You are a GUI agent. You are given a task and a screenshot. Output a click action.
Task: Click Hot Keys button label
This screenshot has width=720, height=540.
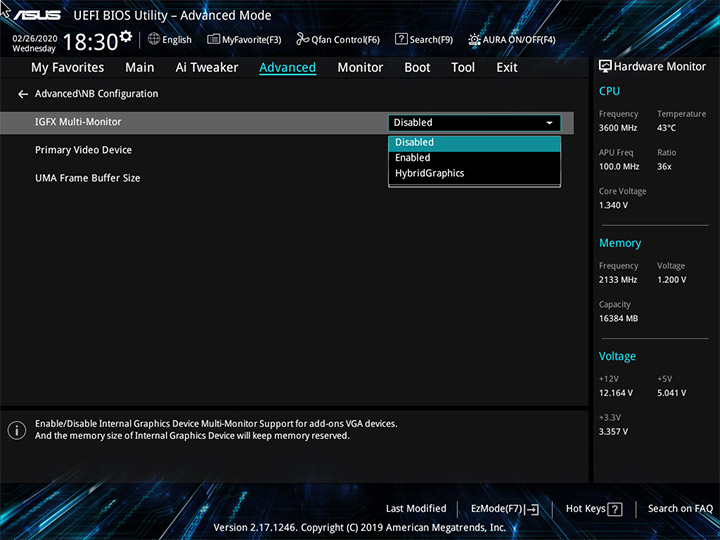585,509
